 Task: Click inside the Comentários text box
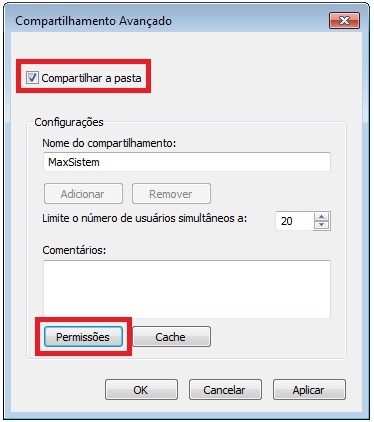(187, 289)
